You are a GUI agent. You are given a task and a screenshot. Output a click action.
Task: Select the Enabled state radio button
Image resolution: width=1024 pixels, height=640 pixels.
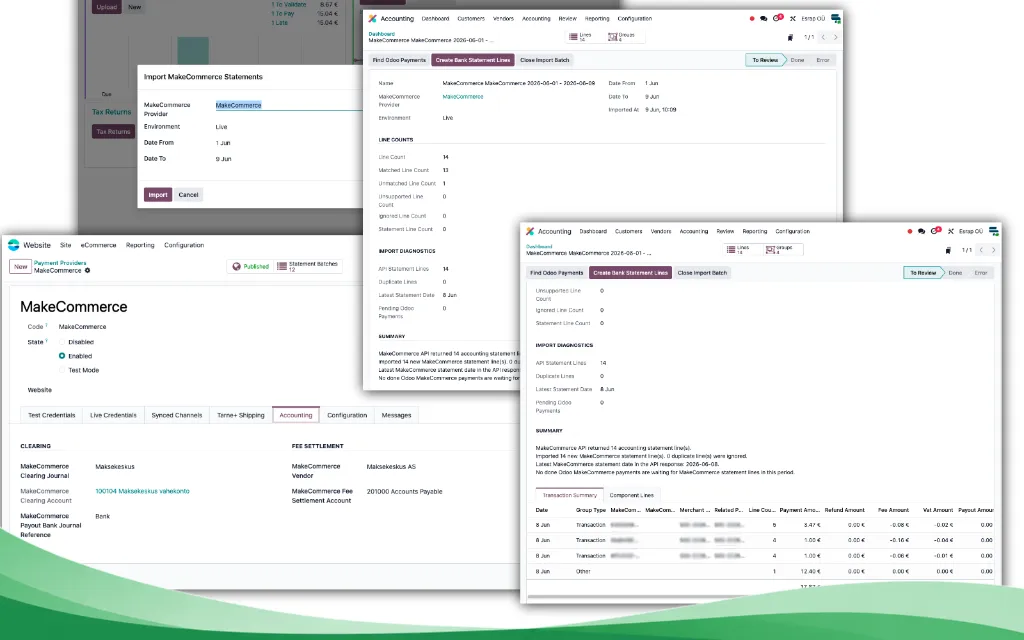click(x=62, y=356)
